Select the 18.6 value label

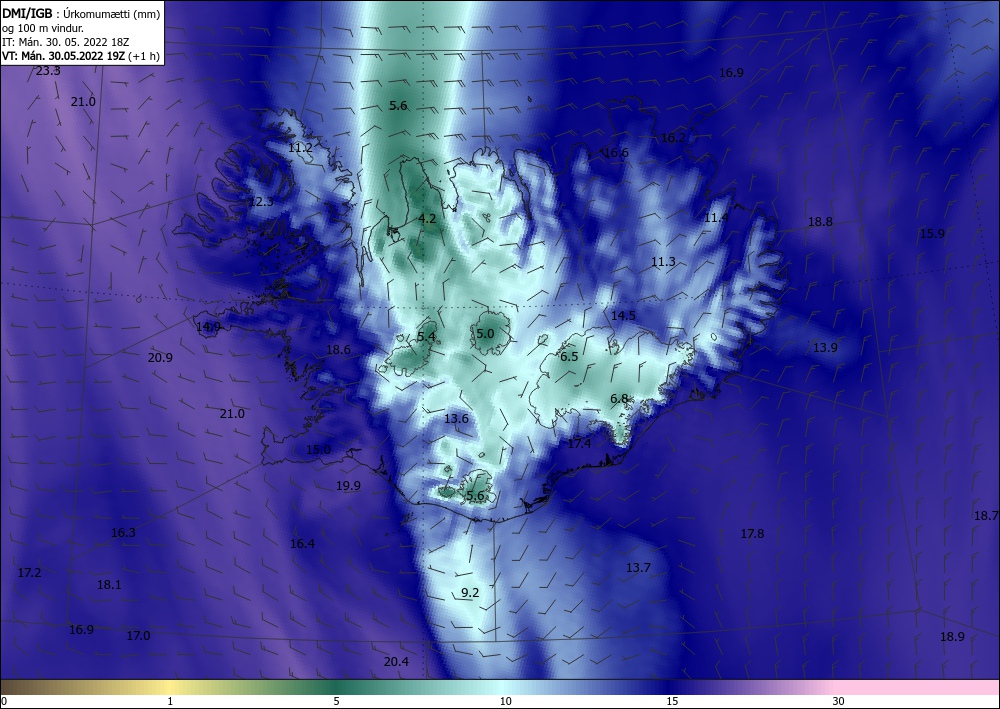tap(339, 349)
